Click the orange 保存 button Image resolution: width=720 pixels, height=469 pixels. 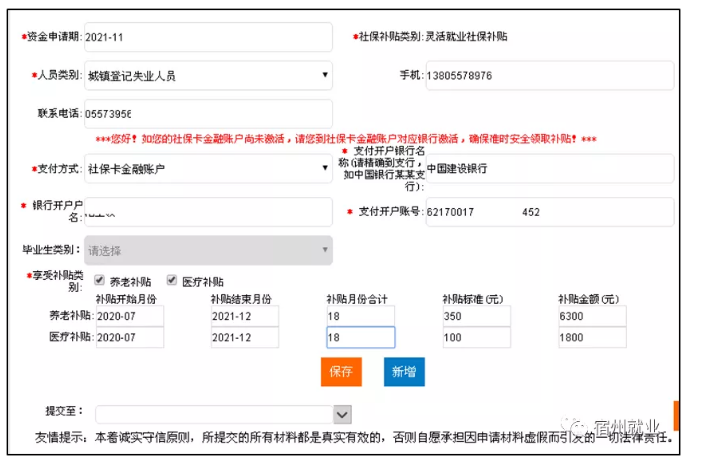click(340, 372)
